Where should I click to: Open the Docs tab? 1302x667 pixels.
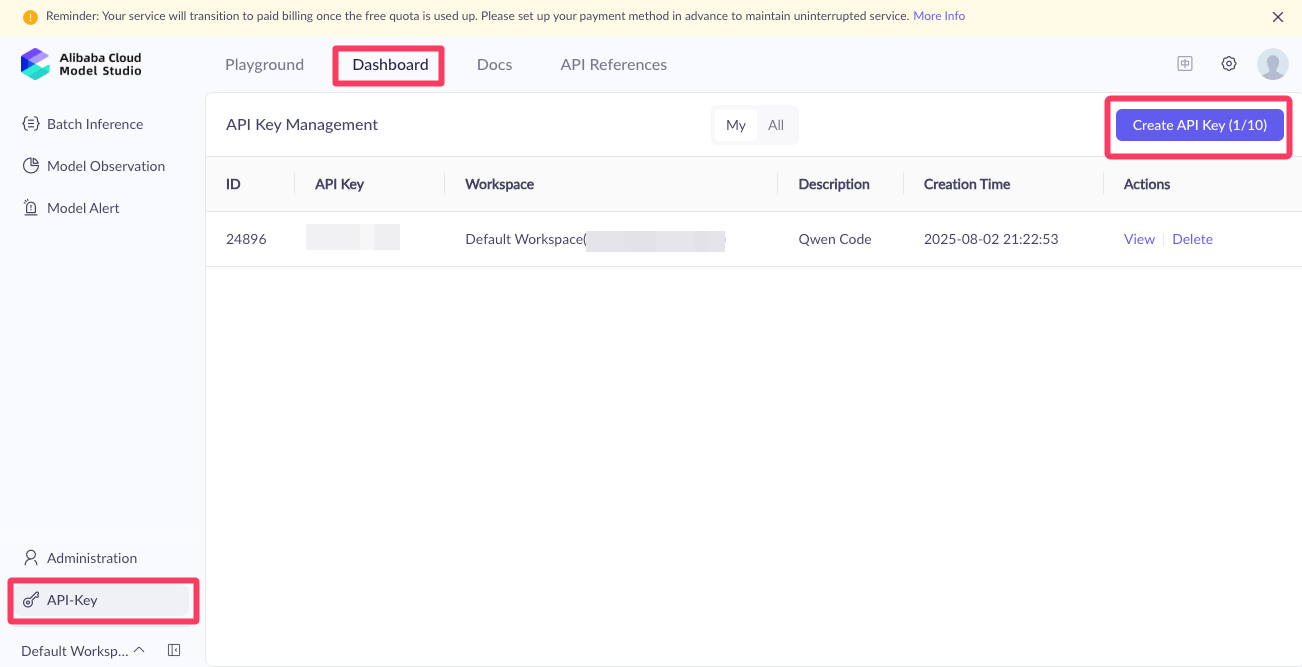coord(494,65)
